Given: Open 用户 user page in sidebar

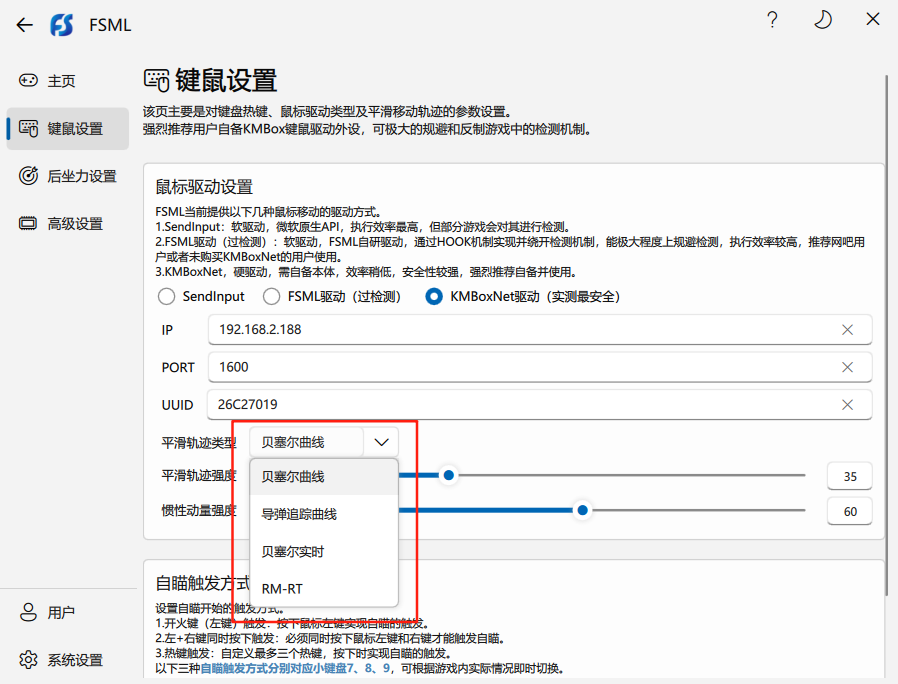Looking at the screenshot, I should [x=62, y=612].
